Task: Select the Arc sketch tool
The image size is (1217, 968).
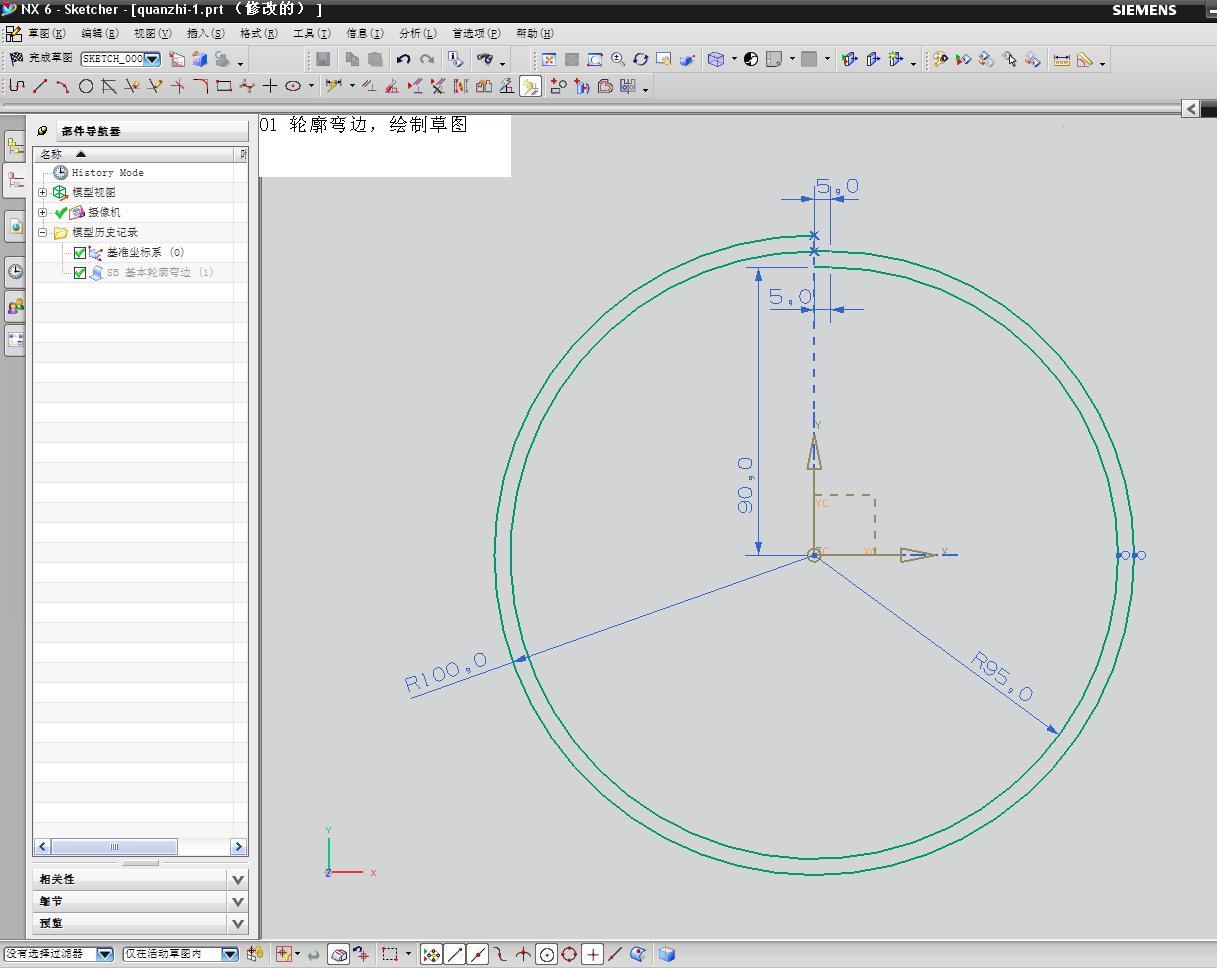Action: [63, 87]
